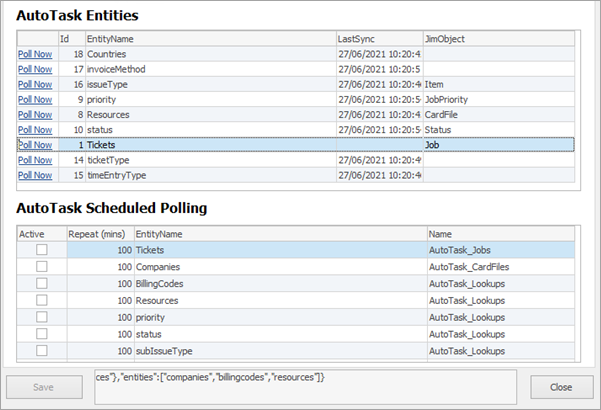This screenshot has width=601, height=410.
Task: Enable Active checkbox for Companies polling
Action: [42, 267]
